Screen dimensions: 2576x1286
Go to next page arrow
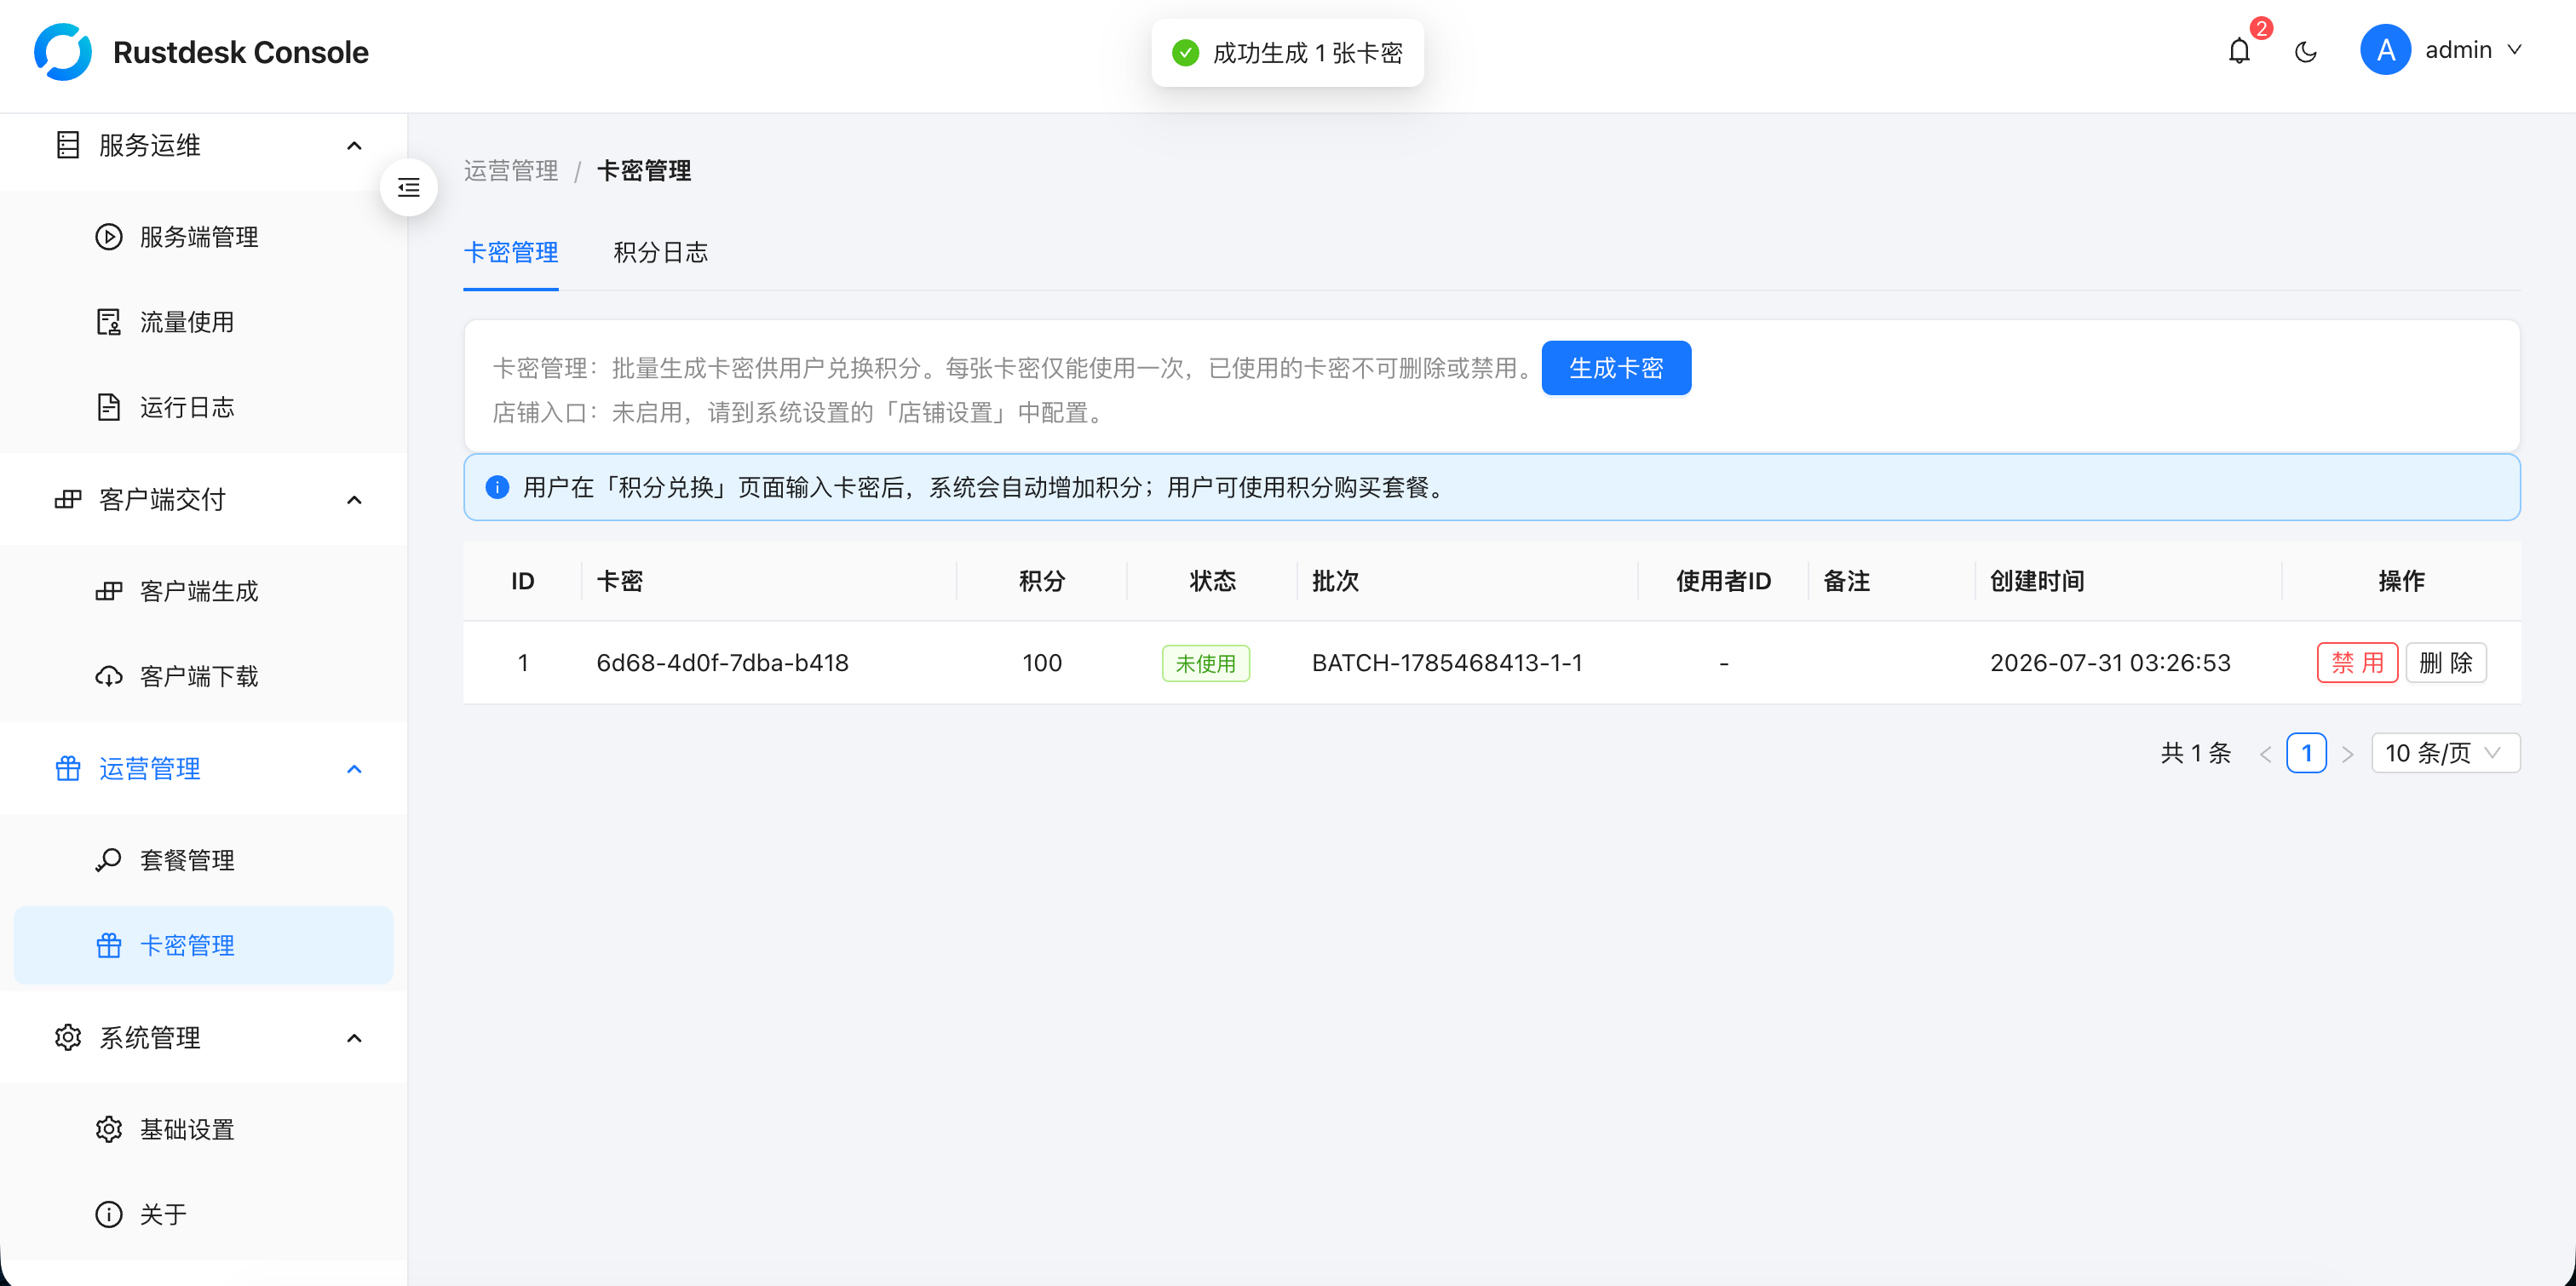click(x=2347, y=754)
